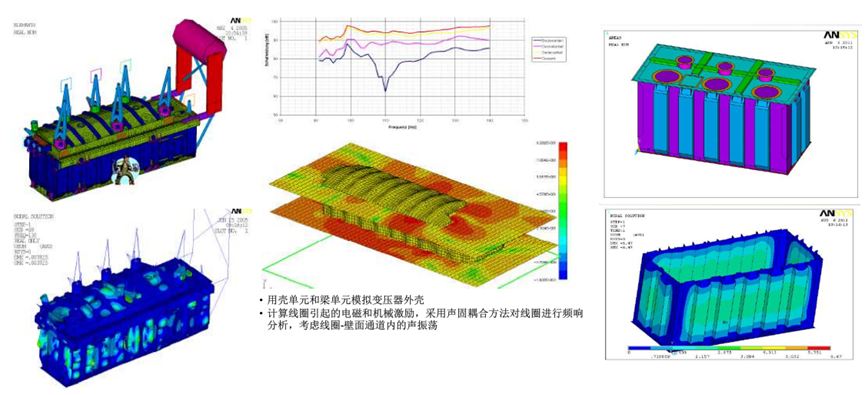Click the "NODAL SOLUTION" header on the left contour plot
Image resolution: width=865 pixels, height=395 pixels.
[34, 217]
